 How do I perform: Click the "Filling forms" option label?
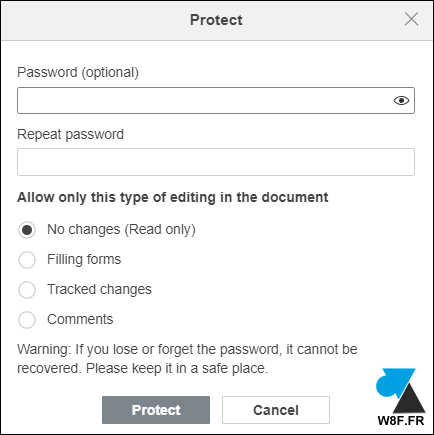coord(84,259)
